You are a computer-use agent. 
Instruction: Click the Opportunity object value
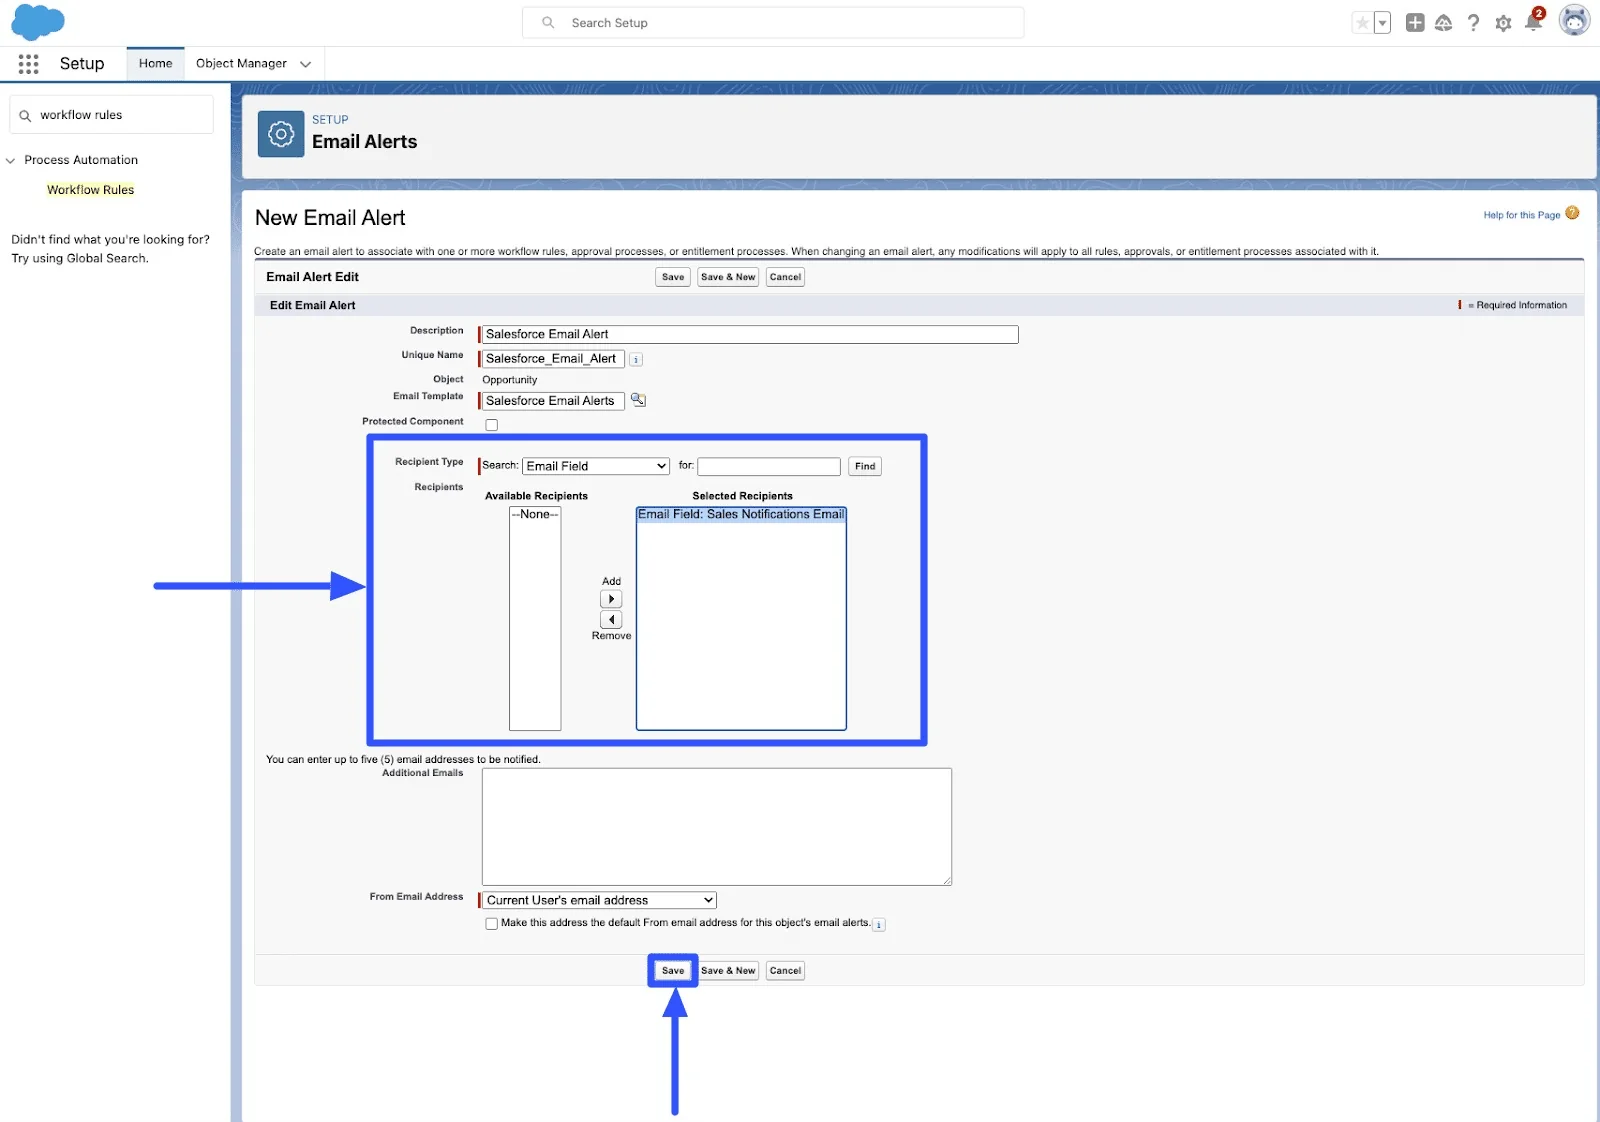(510, 380)
